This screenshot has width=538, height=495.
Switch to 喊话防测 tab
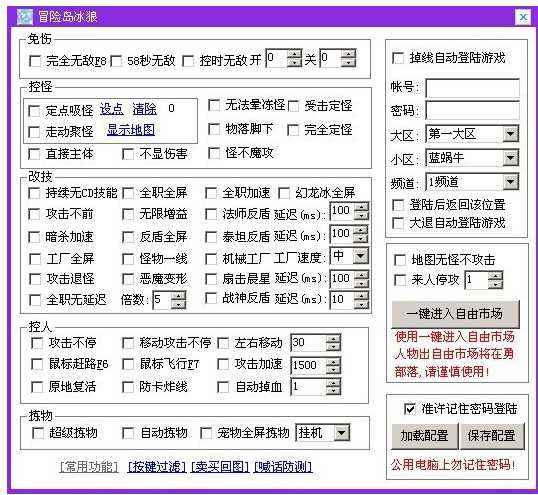[x=283, y=467]
